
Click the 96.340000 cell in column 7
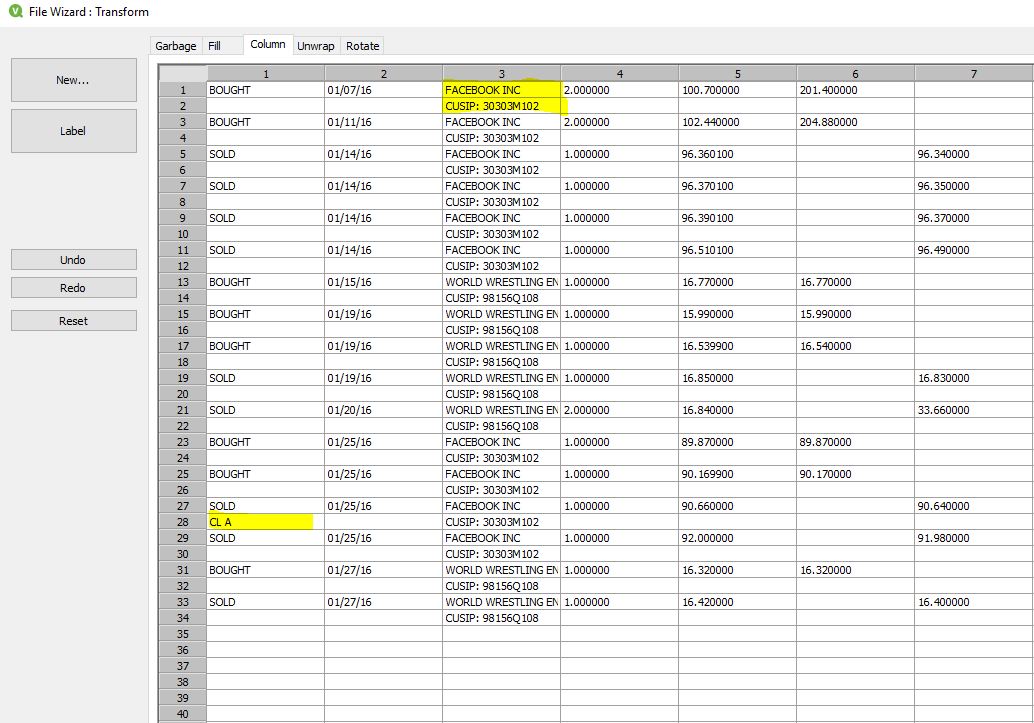click(974, 154)
